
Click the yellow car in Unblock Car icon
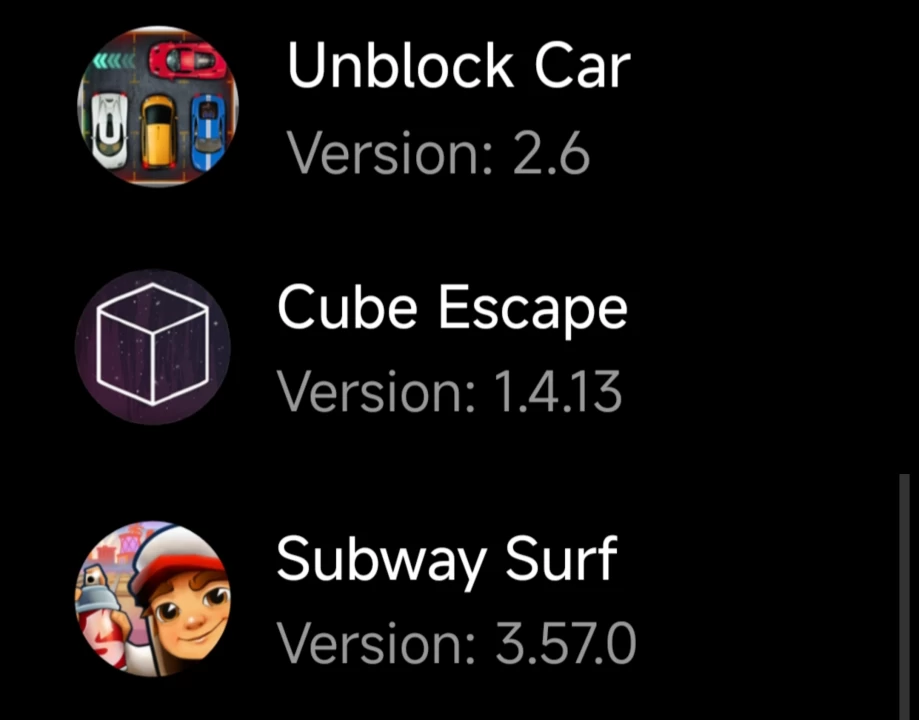(158, 132)
